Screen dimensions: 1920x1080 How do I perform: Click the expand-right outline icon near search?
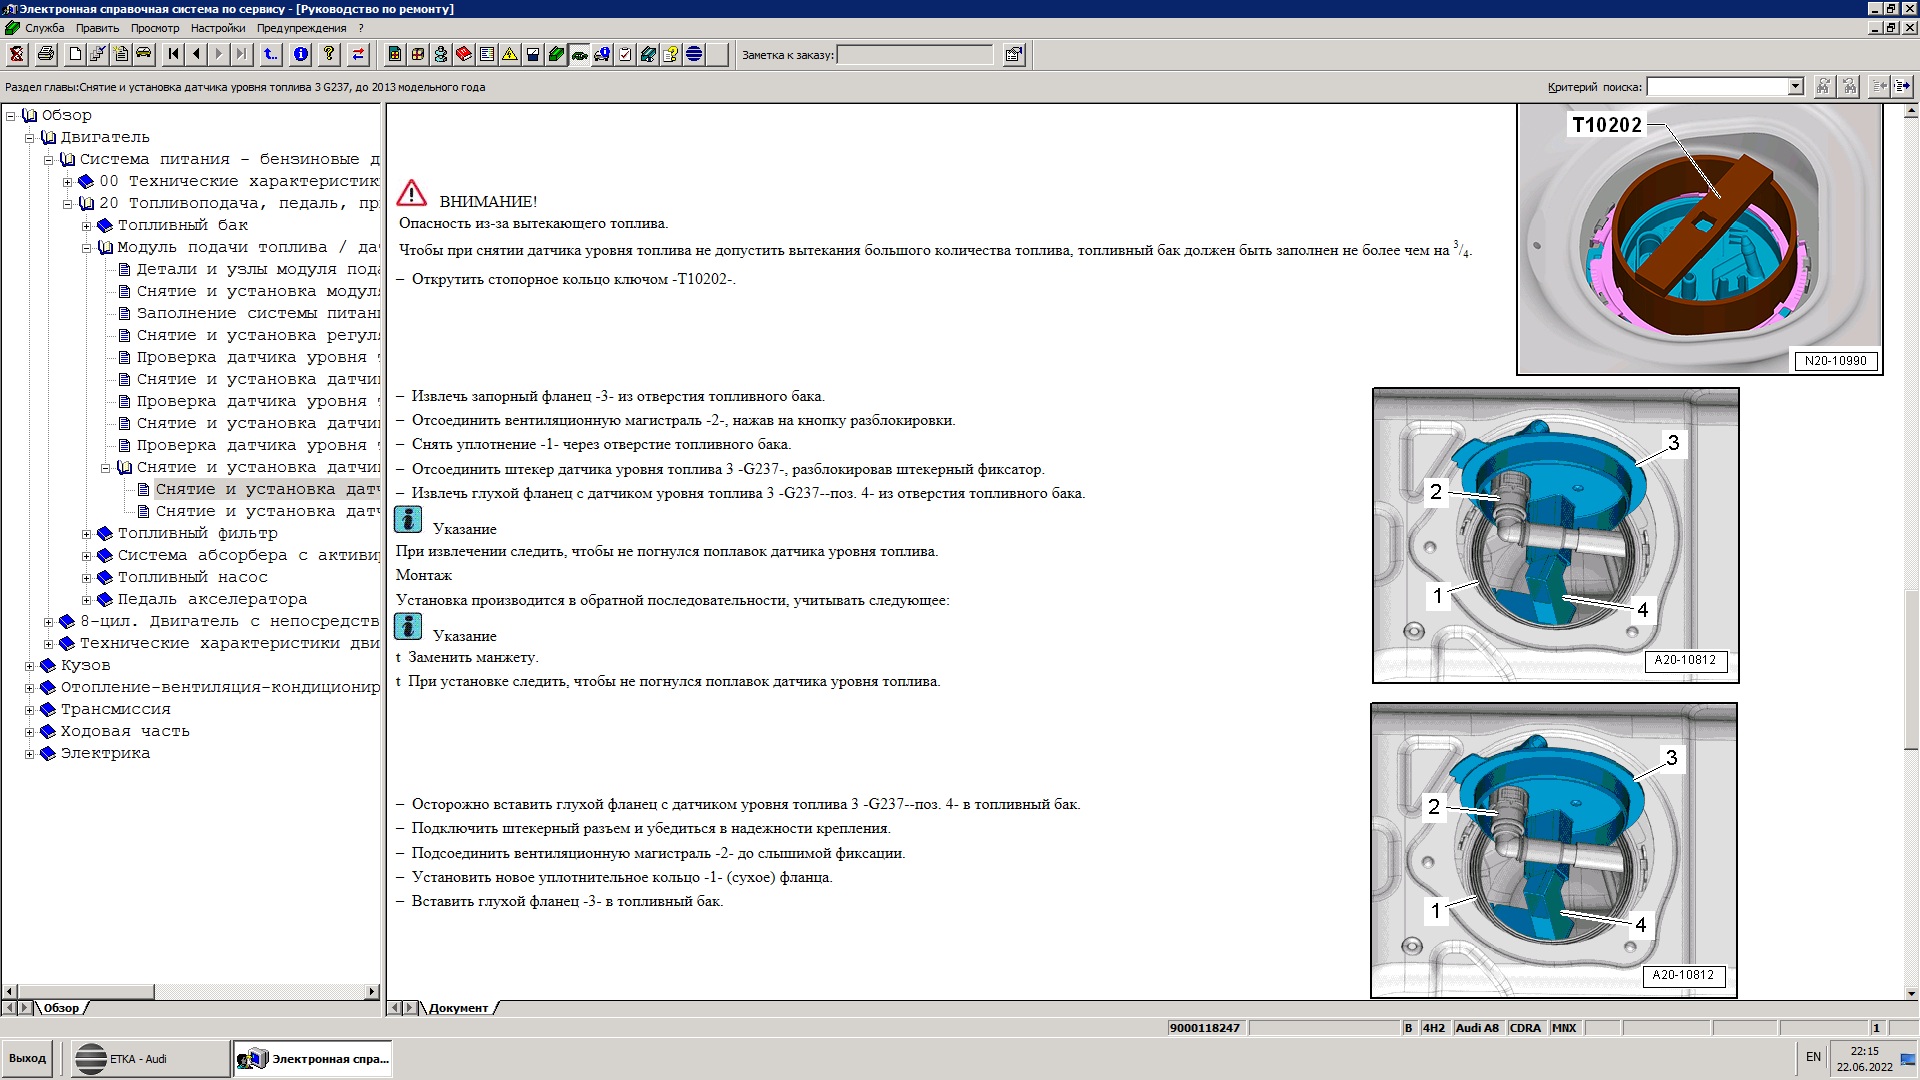point(1903,87)
